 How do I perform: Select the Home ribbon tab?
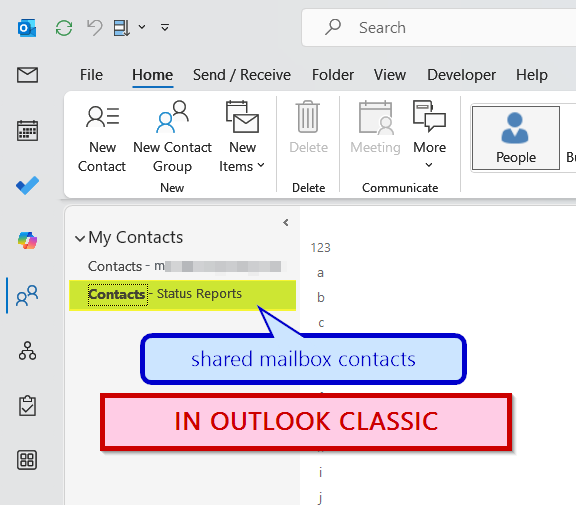(x=152, y=75)
